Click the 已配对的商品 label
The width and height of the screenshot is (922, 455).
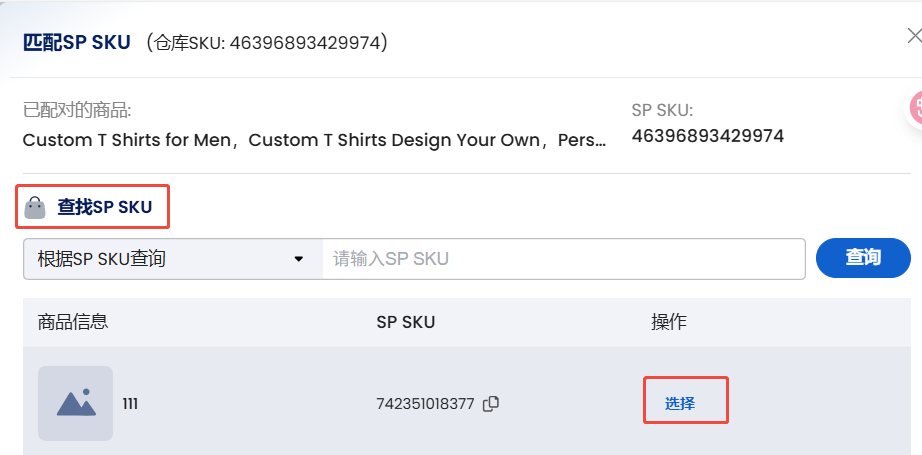77,110
